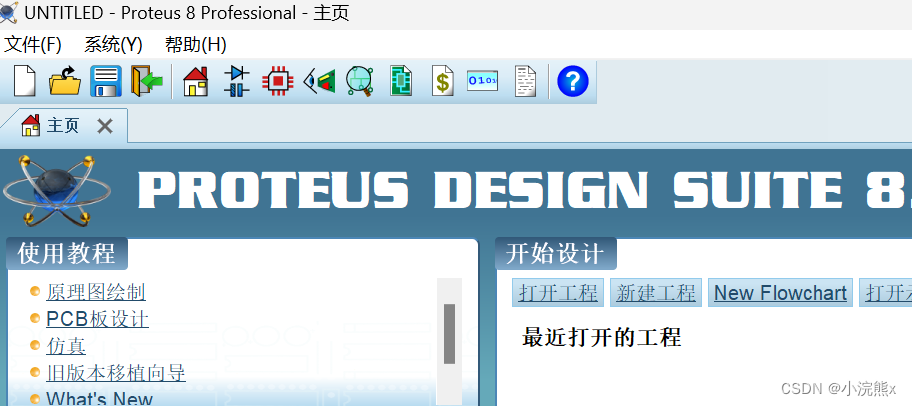912x406 pixels.
Task: Open the PCB板设计 tutorial link
Action: 98,319
